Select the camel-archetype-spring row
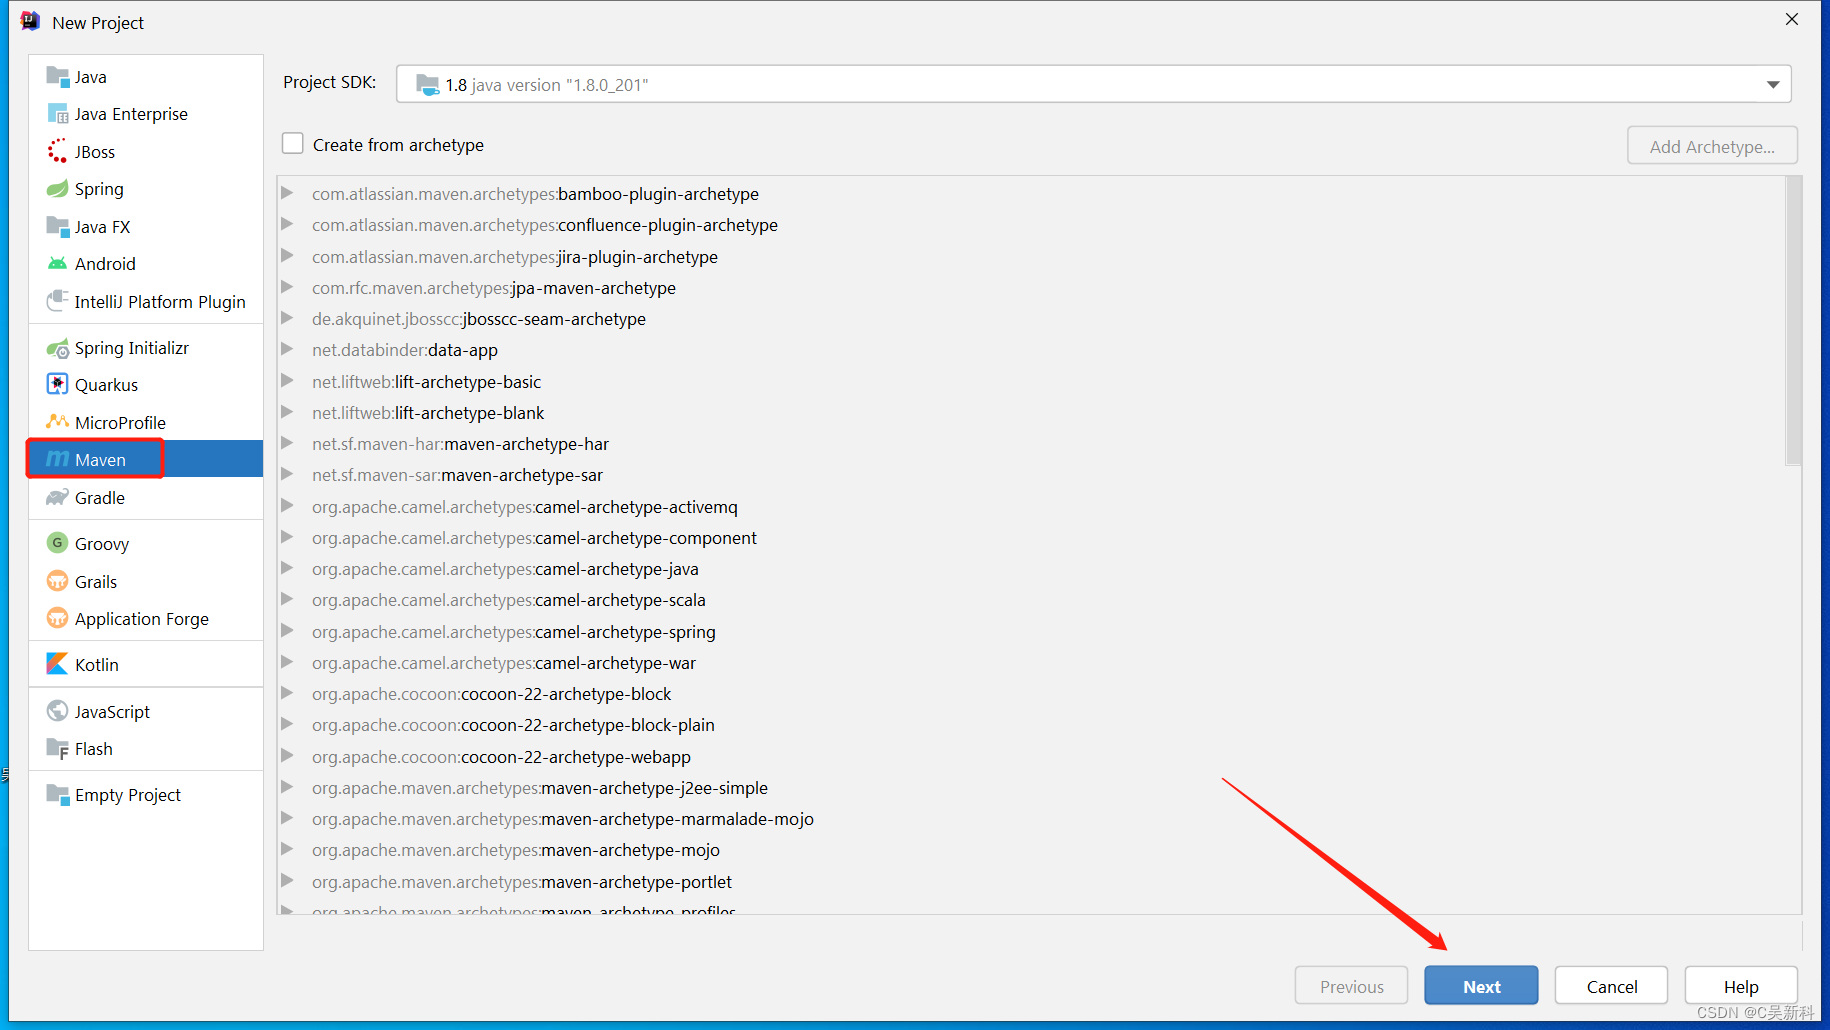The height and width of the screenshot is (1030, 1830). 1031,632
